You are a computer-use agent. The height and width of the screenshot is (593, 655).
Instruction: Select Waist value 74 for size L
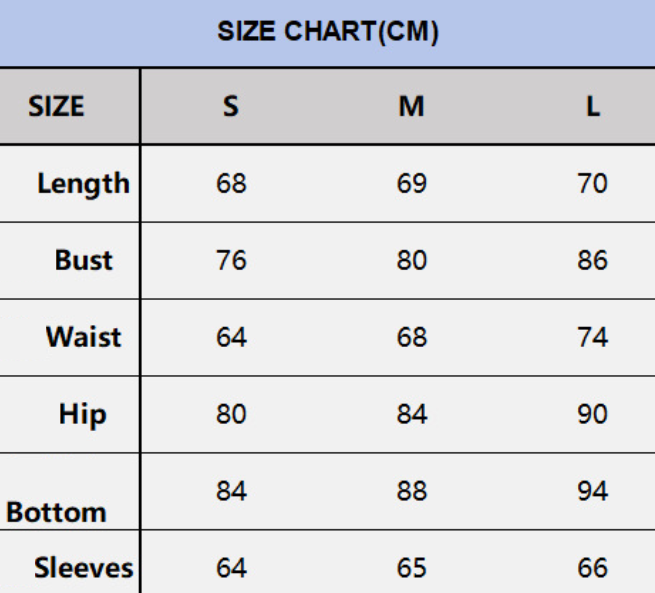click(592, 337)
